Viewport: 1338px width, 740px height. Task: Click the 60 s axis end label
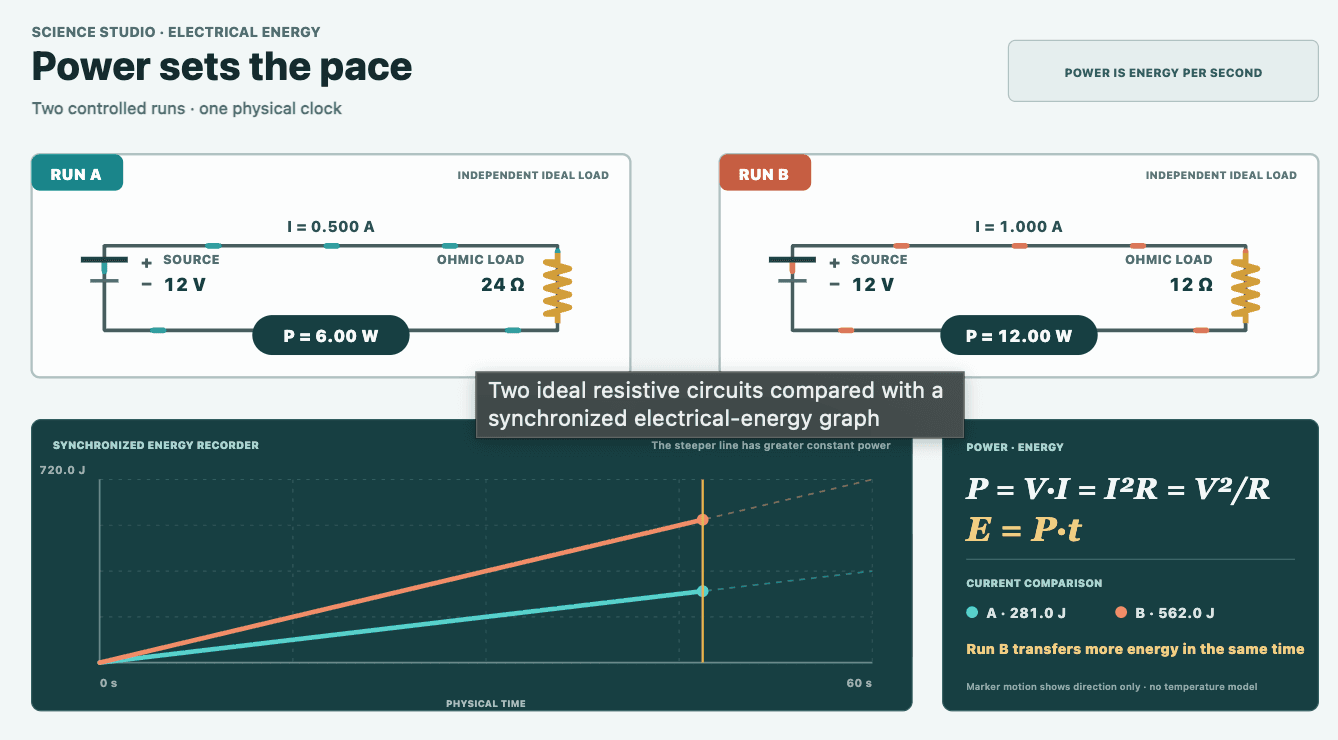860,683
